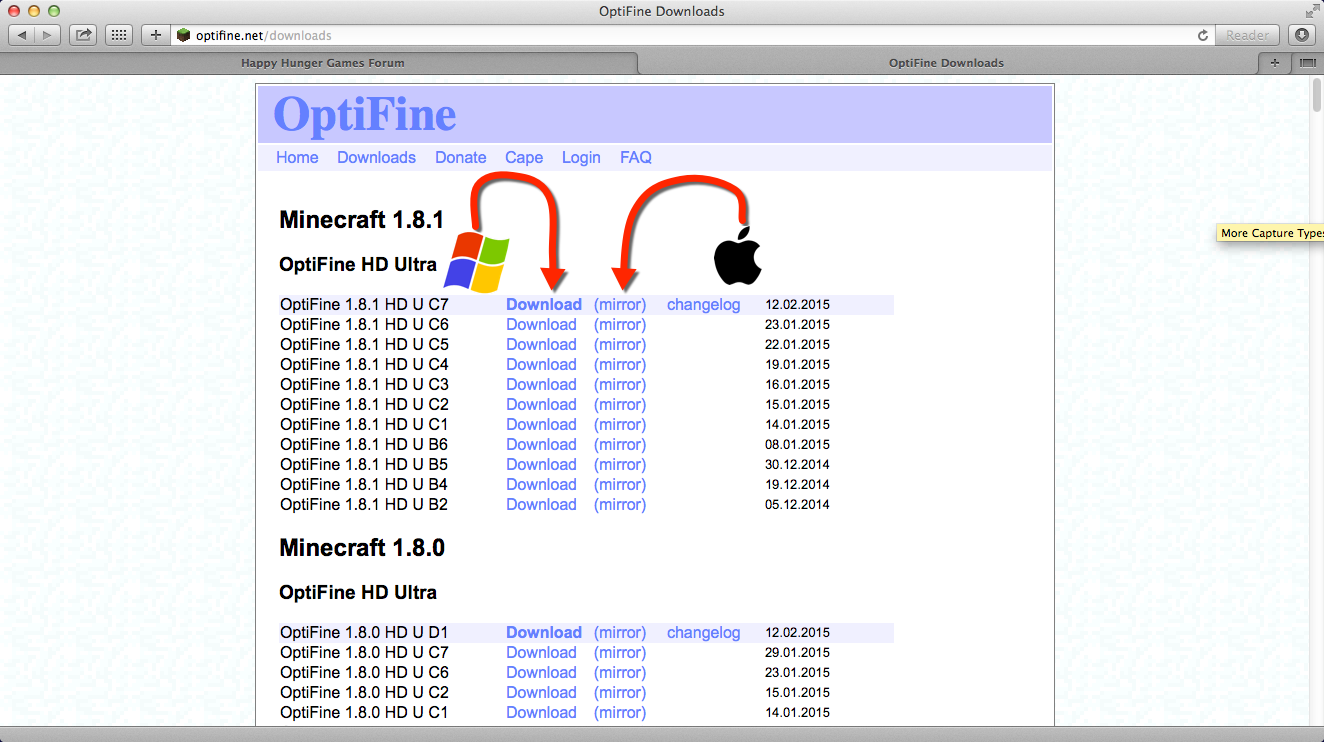Open mirror for OptiFine 1.8.1 HD U C4
Image resolution: width=1324 pixels, height=742 pixels.
(620, 365)
